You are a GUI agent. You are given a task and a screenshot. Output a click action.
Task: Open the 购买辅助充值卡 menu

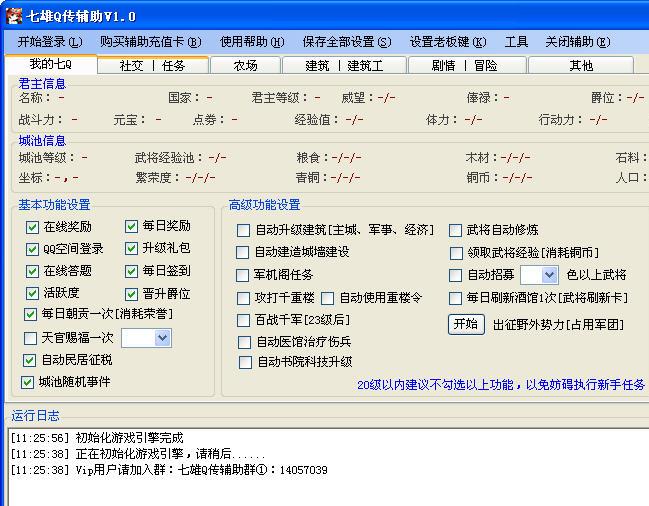[150, 42]
